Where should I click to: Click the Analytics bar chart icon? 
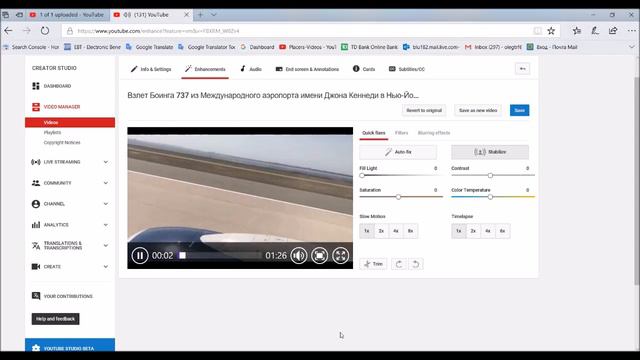36,224
